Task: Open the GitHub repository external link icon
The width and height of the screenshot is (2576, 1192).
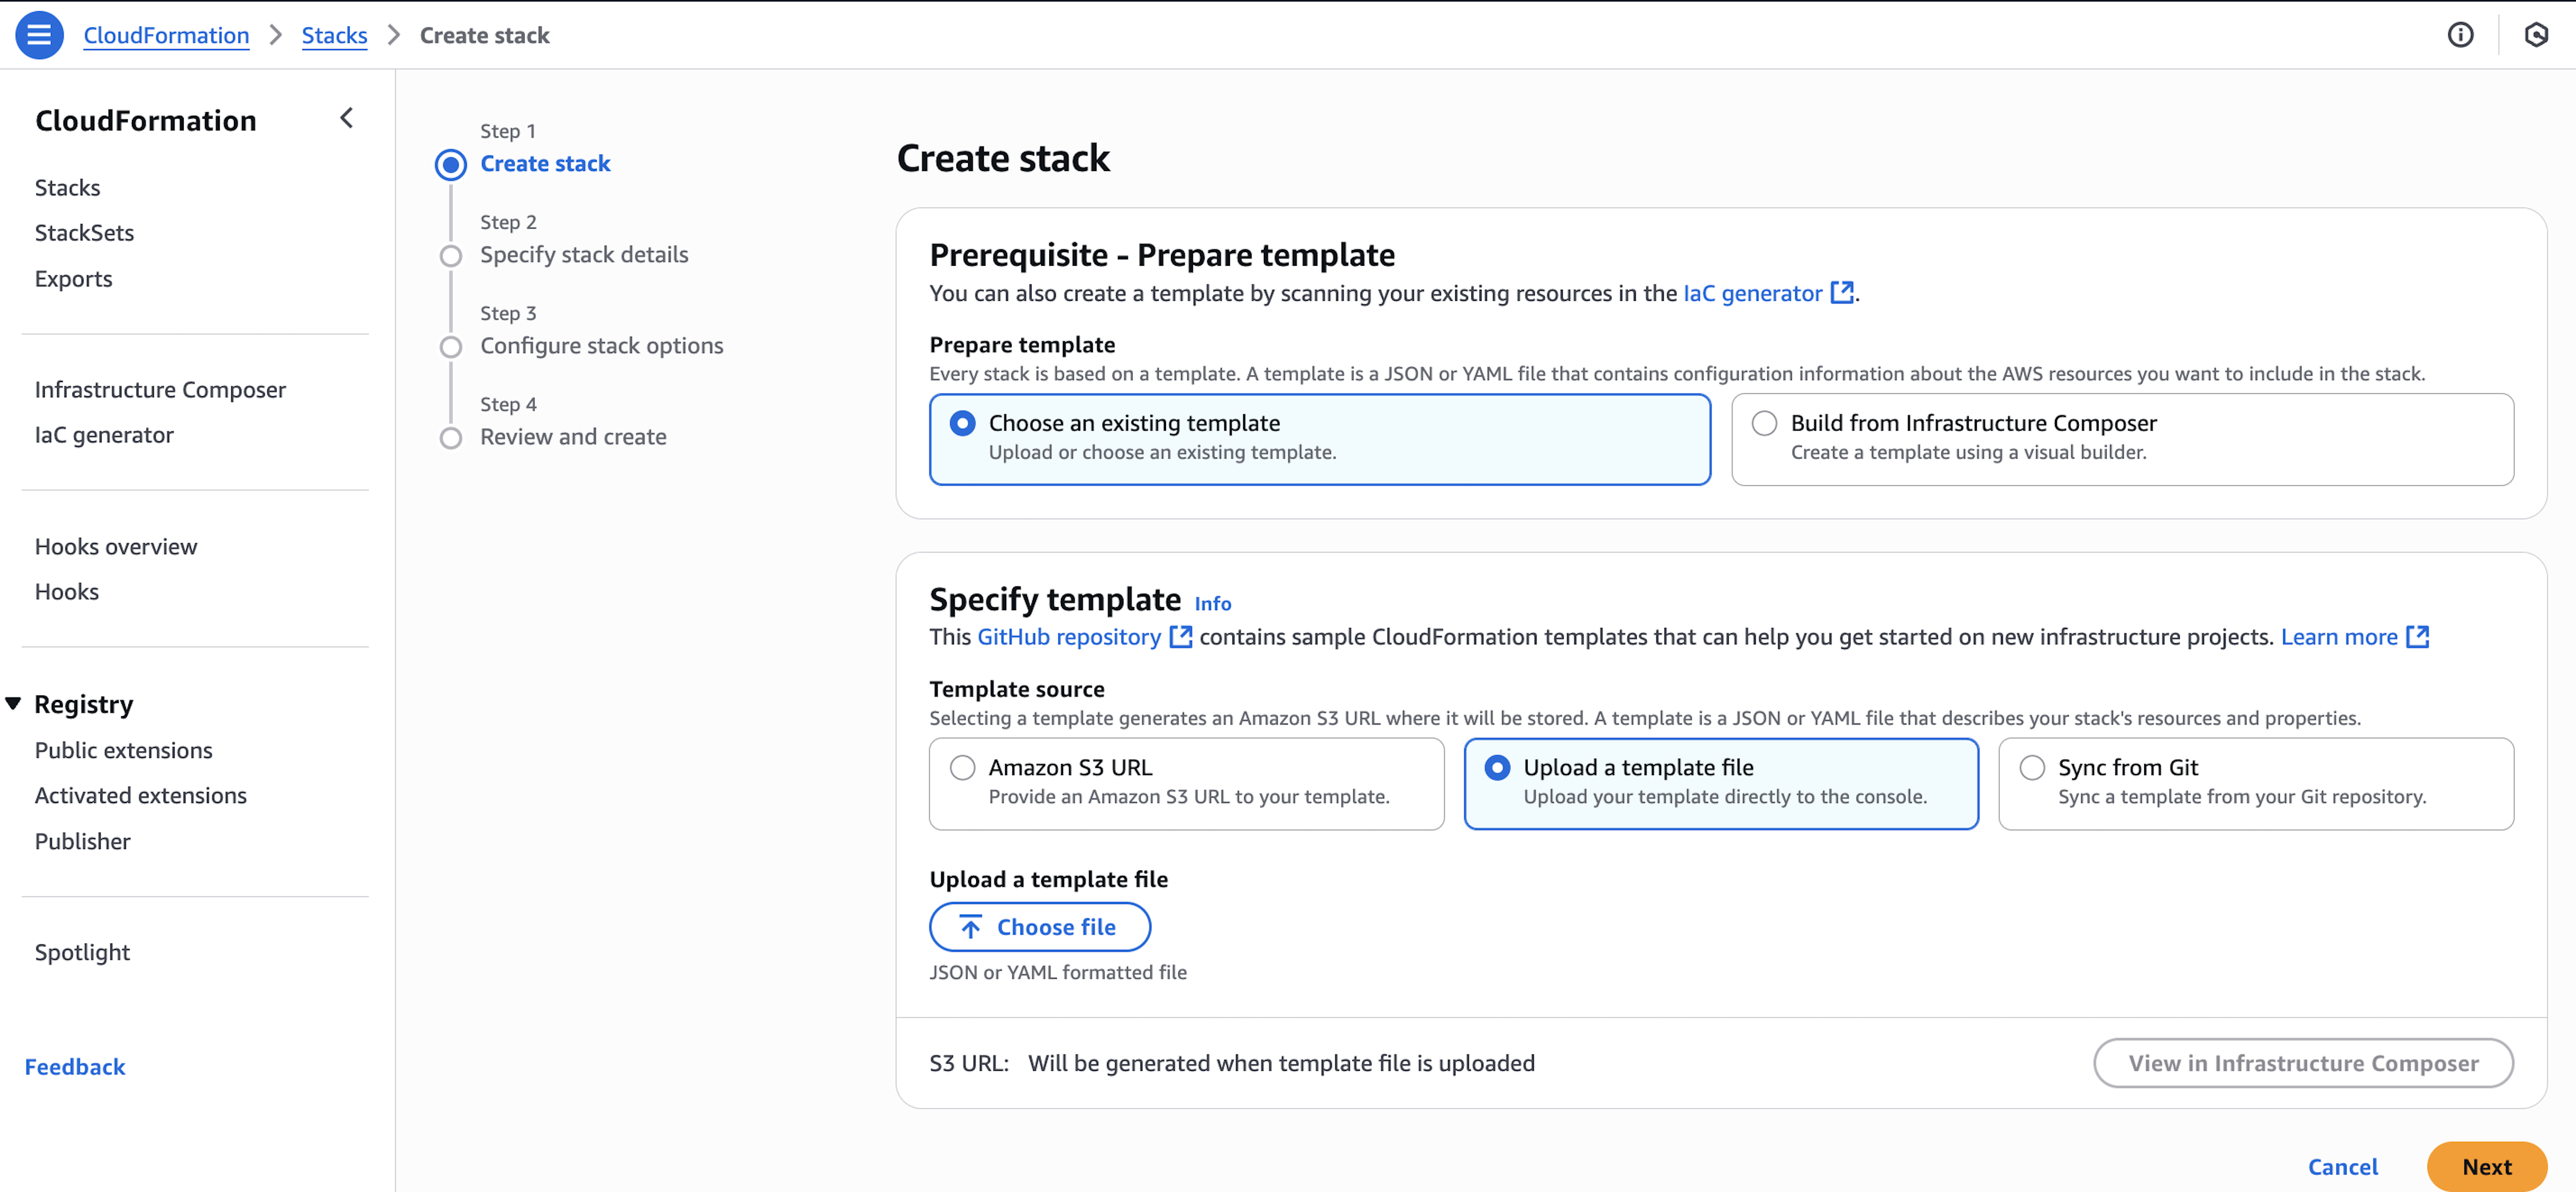Action: coord(1180,636)
